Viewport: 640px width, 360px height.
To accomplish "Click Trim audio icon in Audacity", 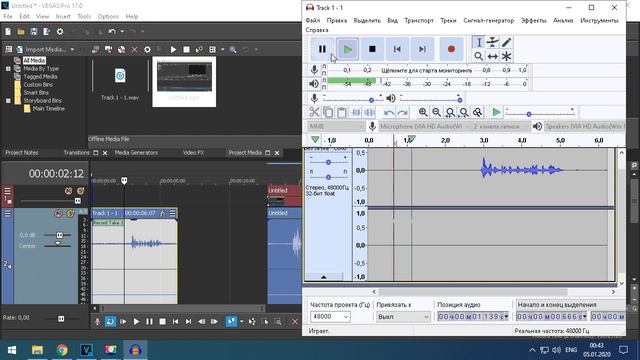I will [x=356, y=112].
